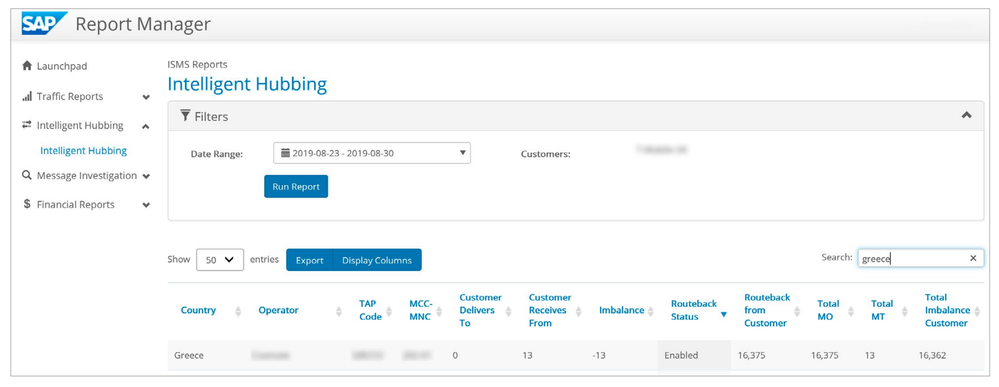The image size is (999, 387).
Task: Click the calendar icon in Date Range
Action: (285, 153)
